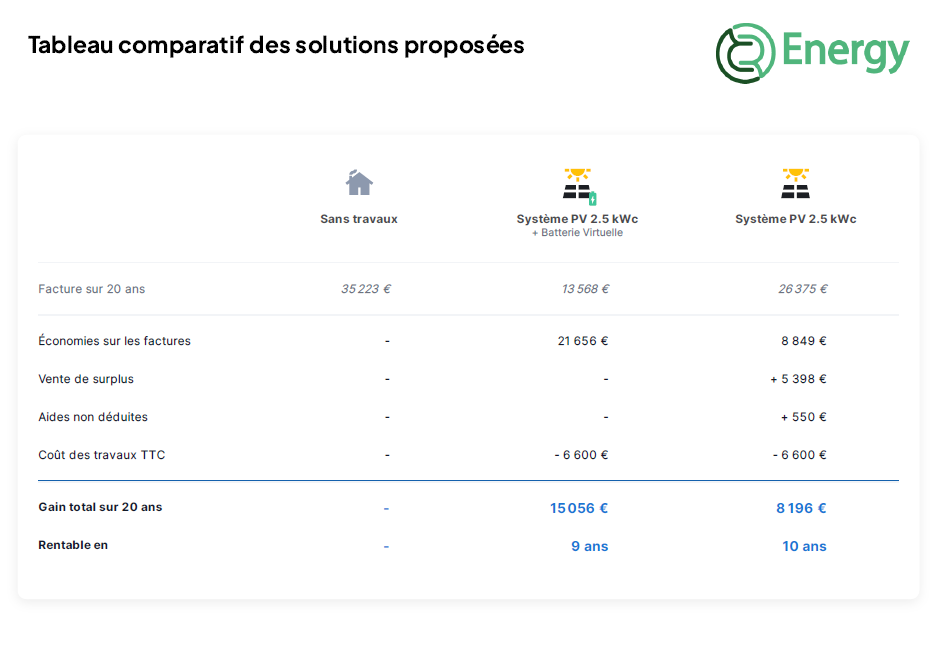Click the 'Aides non déduites' row label
This screenshot has width=940, height=659.
93,417
